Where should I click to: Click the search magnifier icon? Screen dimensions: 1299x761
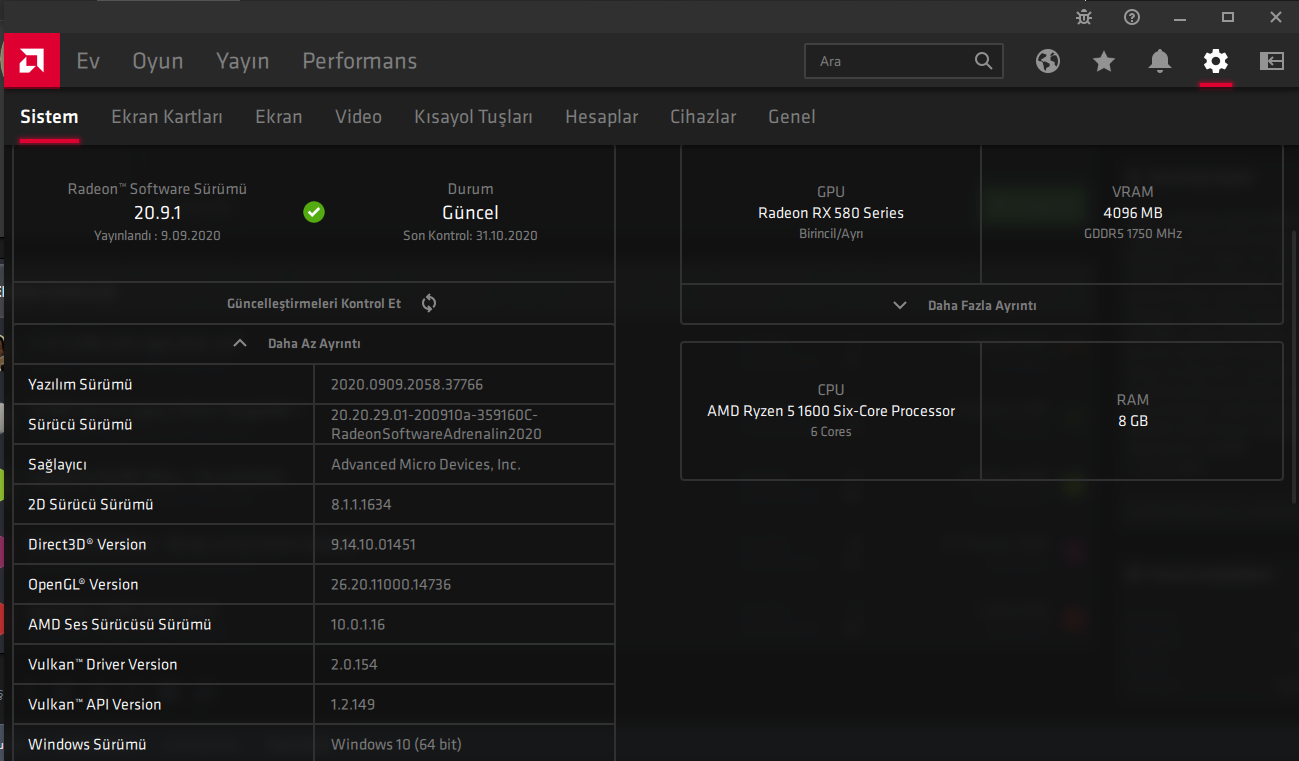tap(984, 61)
